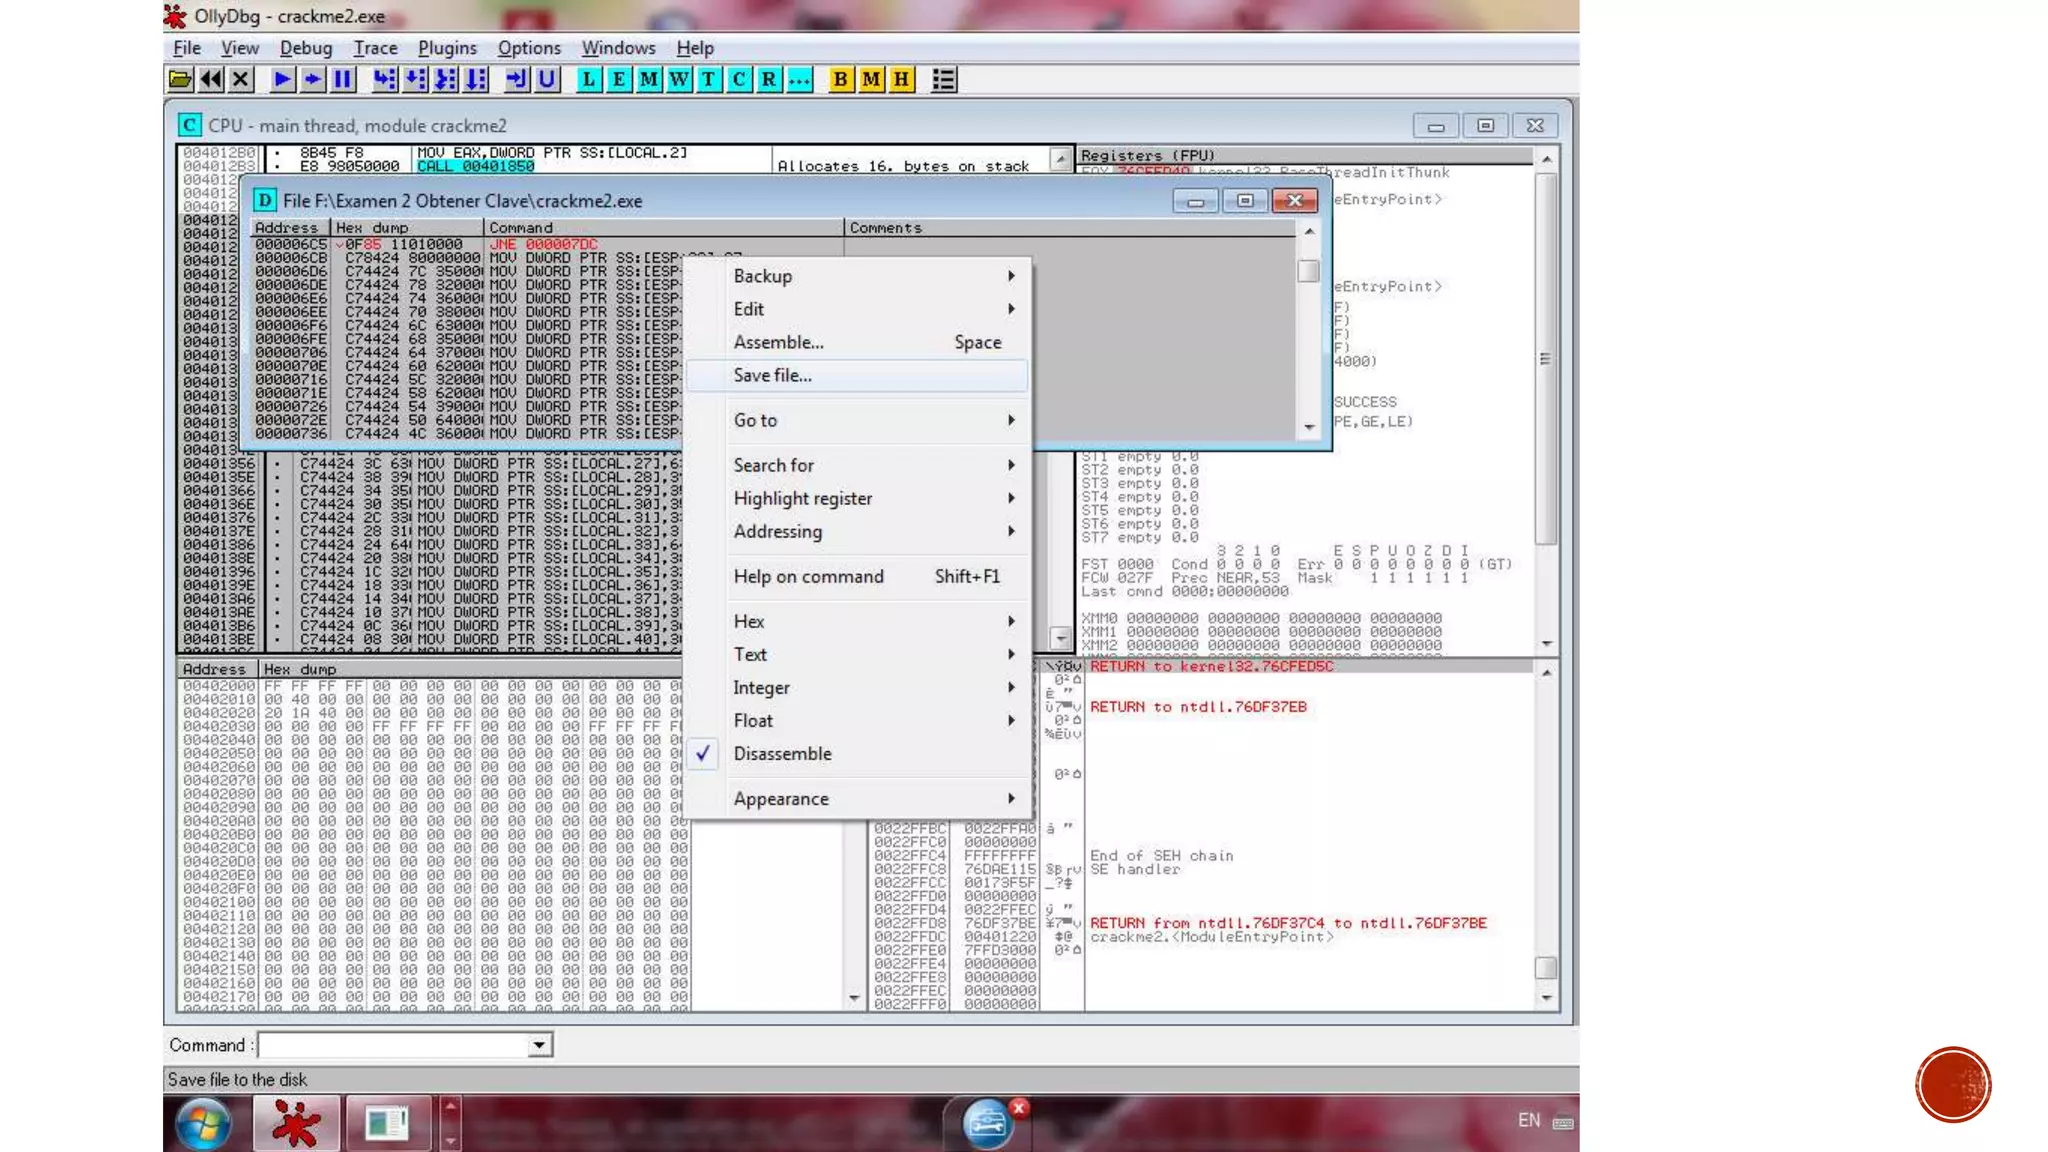Open the Plugins menu
Viewport: 2048px width, 1152px height.
[447, 48]
